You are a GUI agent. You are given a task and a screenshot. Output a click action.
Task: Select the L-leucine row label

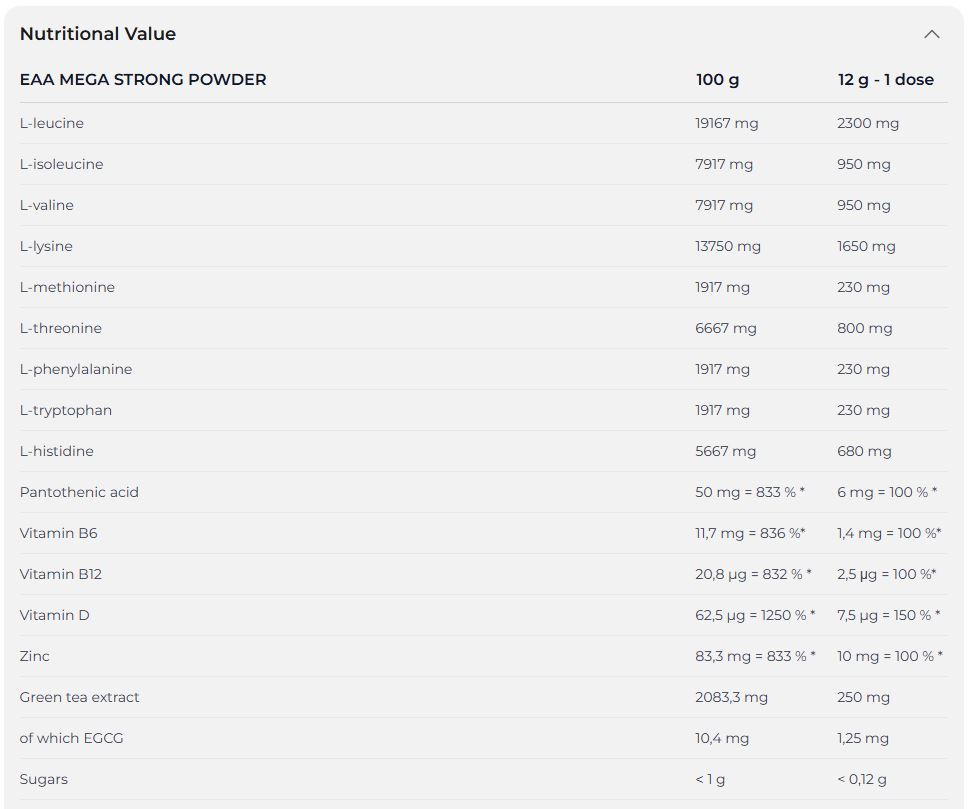coord(51,123)
